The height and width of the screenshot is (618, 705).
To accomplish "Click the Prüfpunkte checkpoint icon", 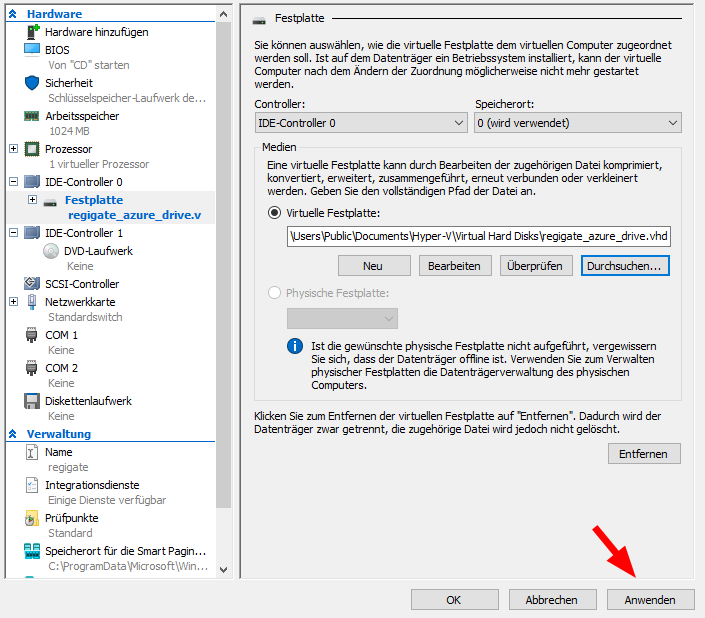I will coord(31,518).
